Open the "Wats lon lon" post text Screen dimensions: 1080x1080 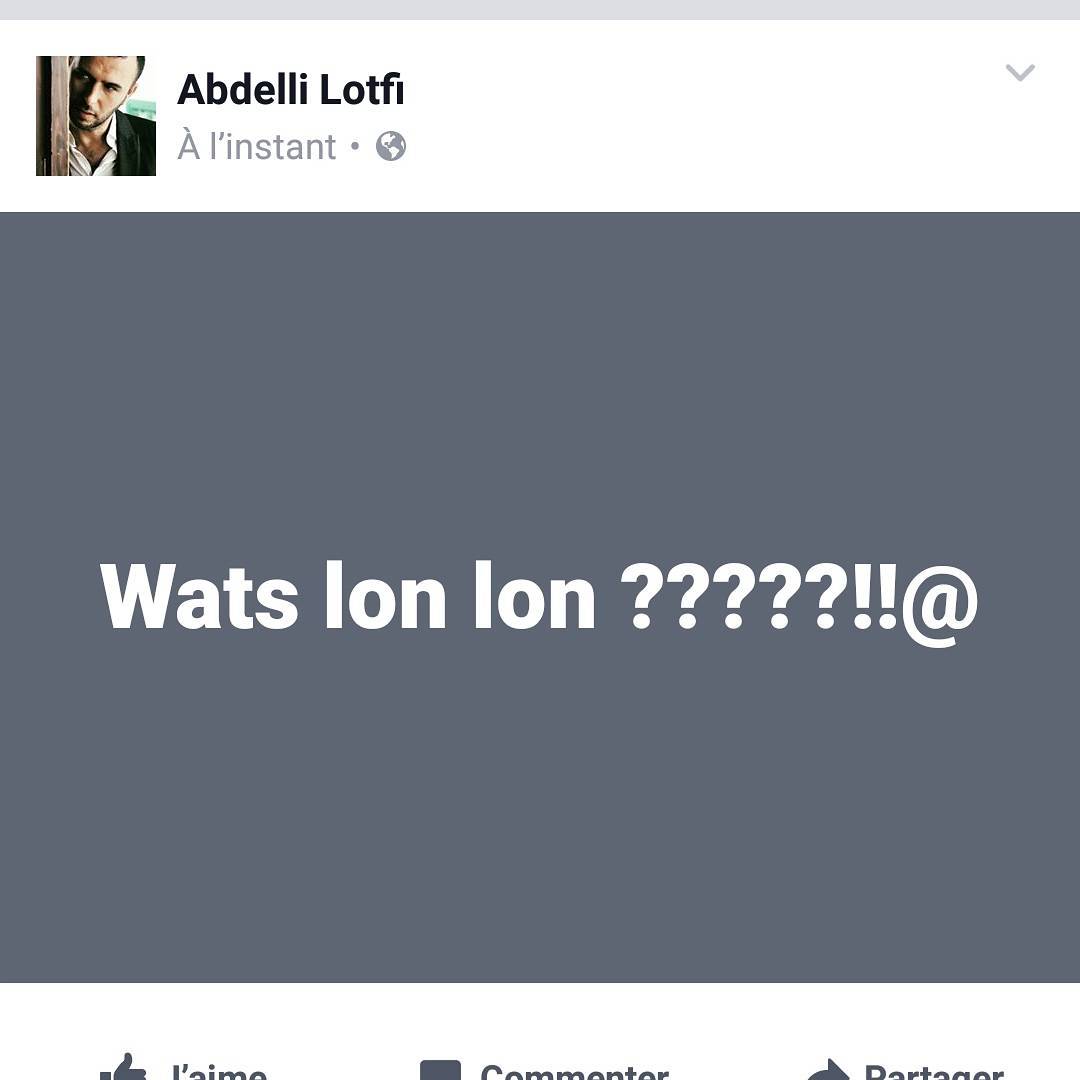[x=539, y=599]
